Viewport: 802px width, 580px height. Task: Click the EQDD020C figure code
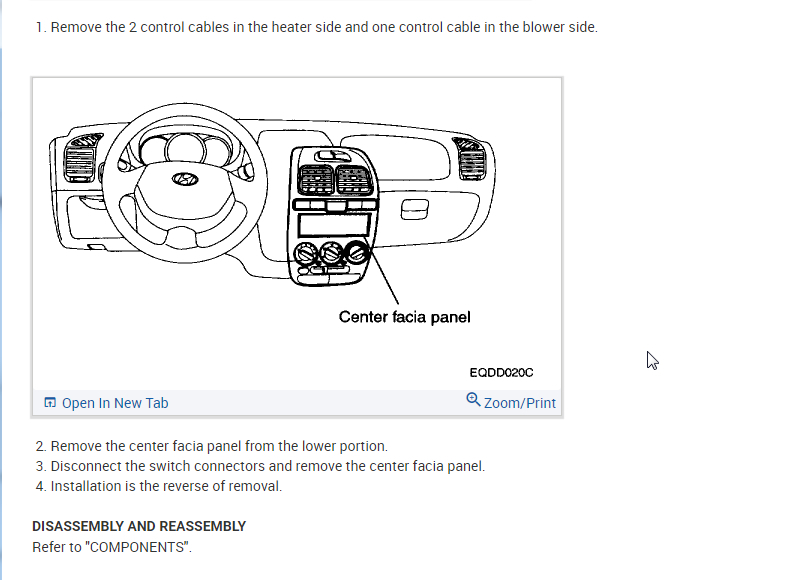pos(501,372)
